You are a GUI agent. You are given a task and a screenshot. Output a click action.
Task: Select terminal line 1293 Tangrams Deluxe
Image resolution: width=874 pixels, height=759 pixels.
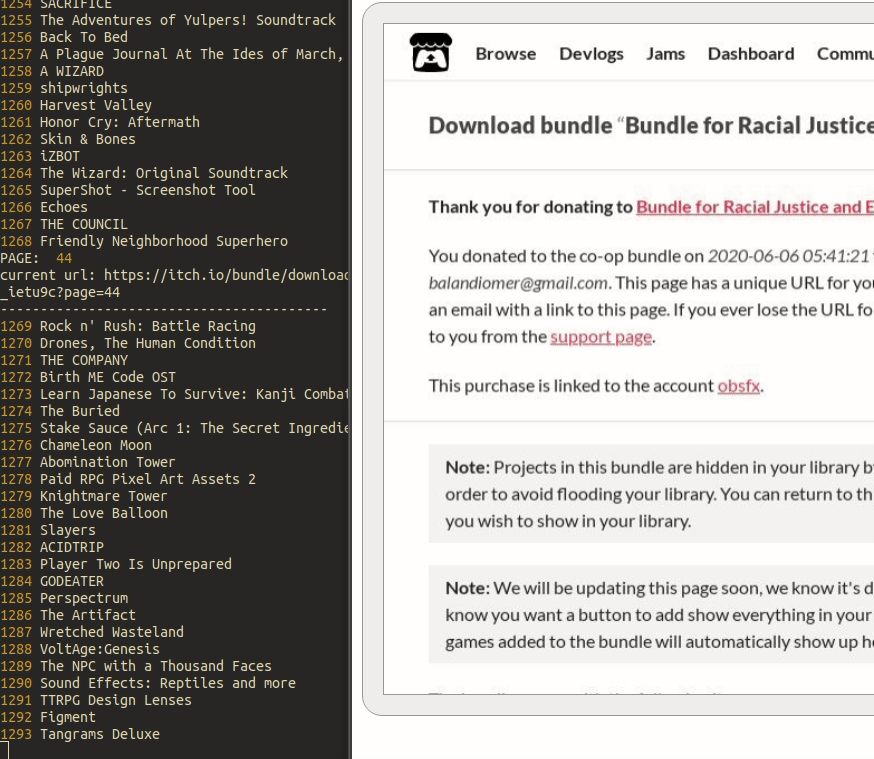click(80, 734)
